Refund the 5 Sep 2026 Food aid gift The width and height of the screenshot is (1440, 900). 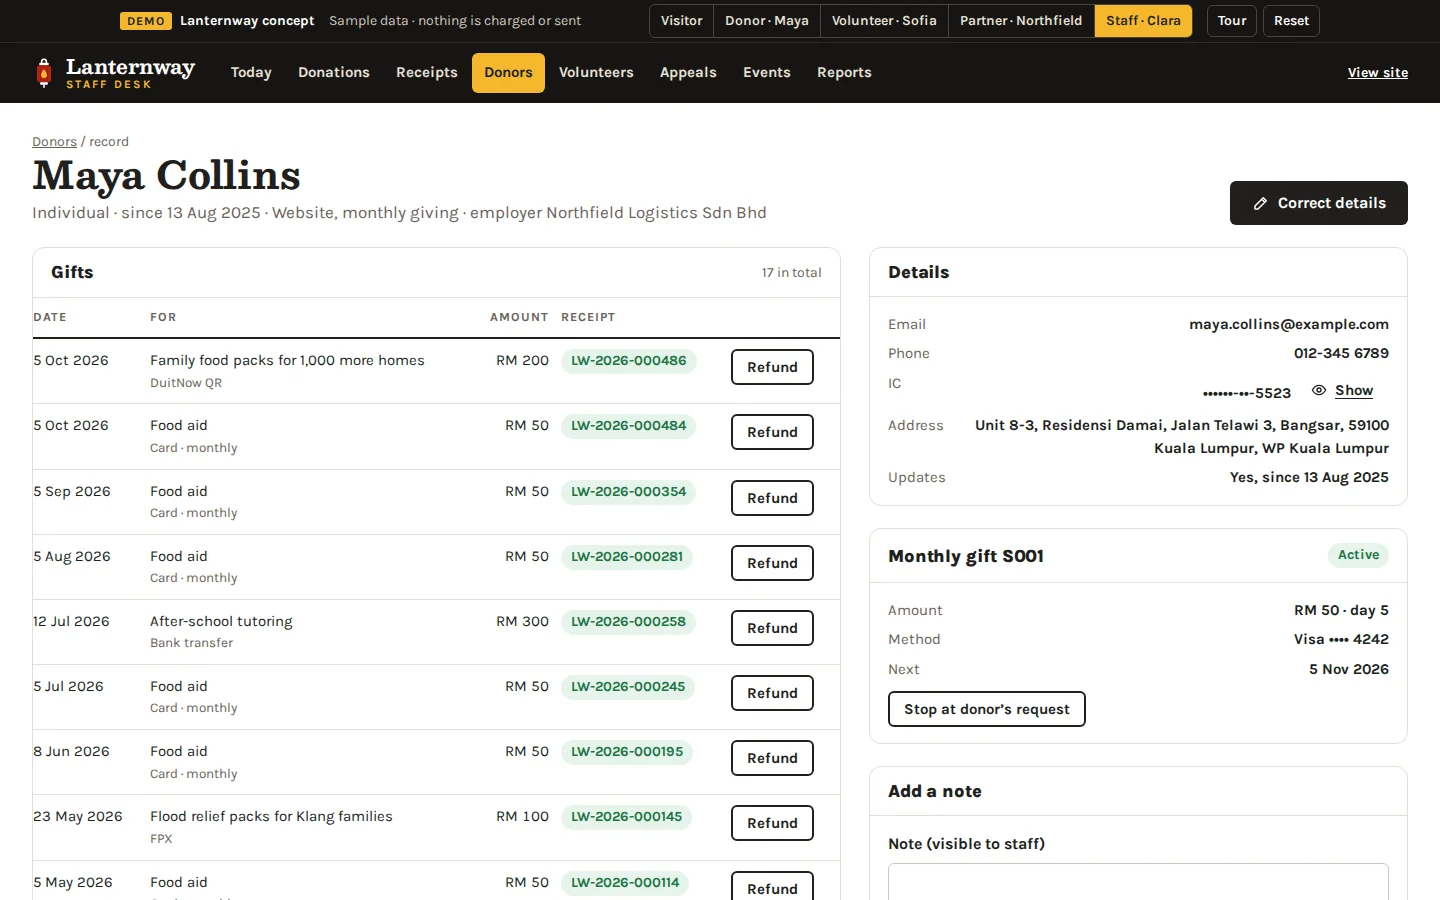point(772,498)
